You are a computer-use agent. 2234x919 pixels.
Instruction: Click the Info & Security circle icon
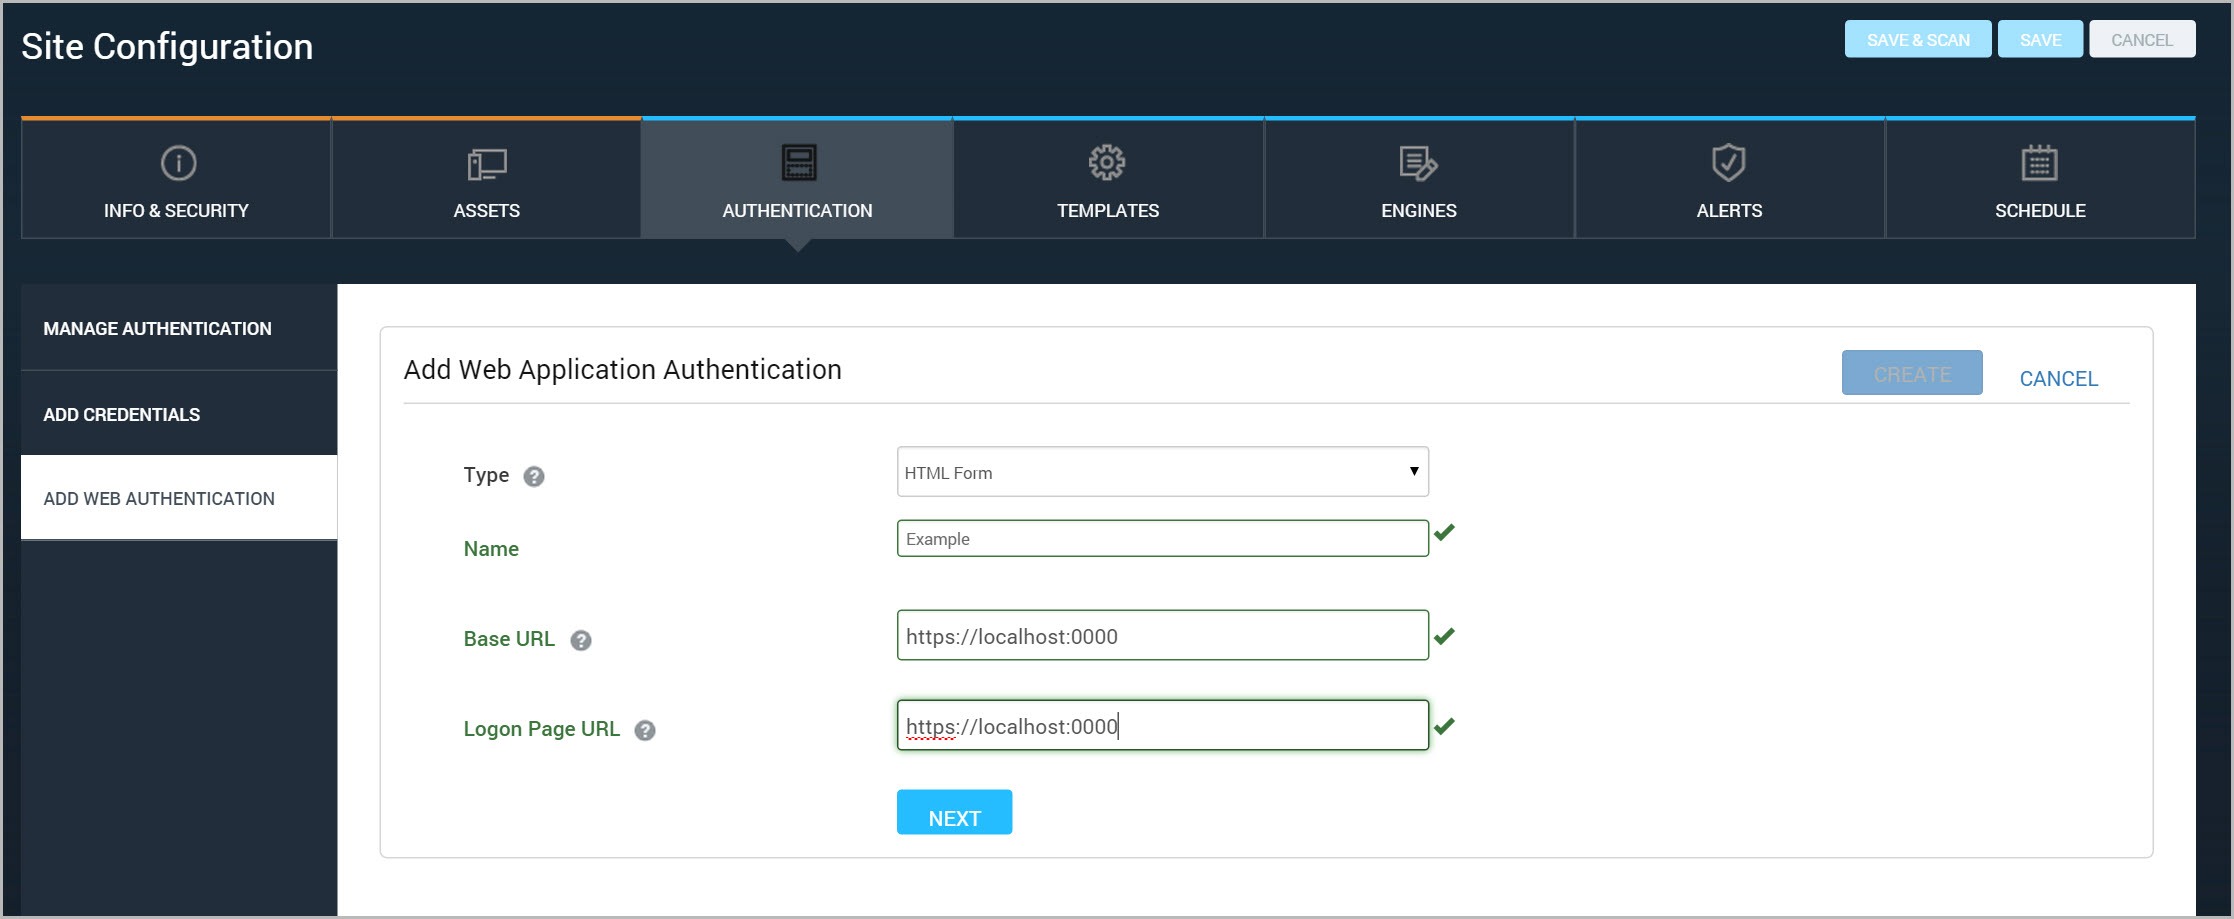(x=178, y=163)
